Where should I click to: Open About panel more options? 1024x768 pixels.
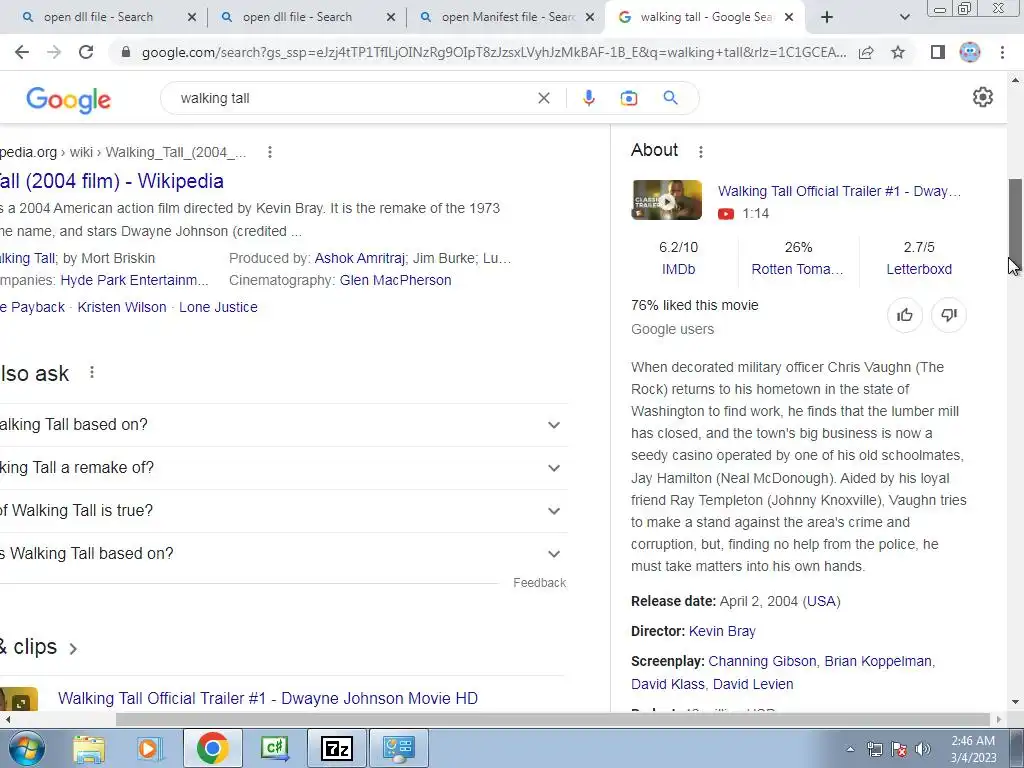click(x=701, y=152)
